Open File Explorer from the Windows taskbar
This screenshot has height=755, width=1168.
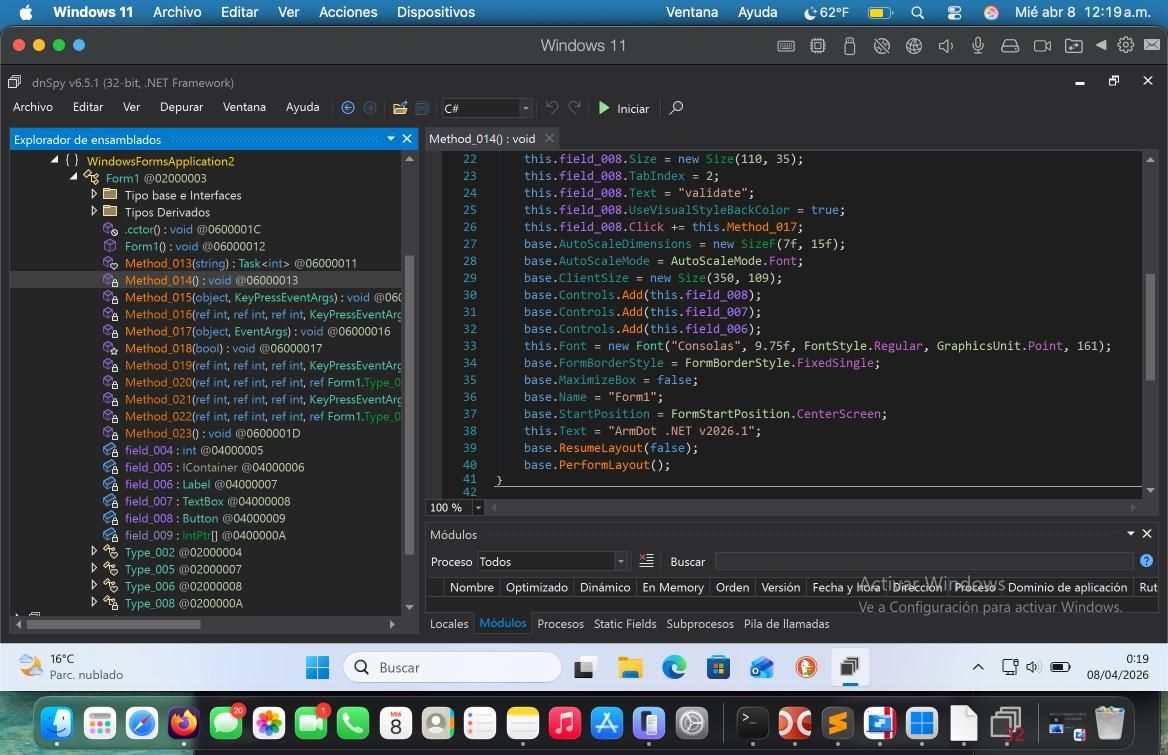(629, 667)
